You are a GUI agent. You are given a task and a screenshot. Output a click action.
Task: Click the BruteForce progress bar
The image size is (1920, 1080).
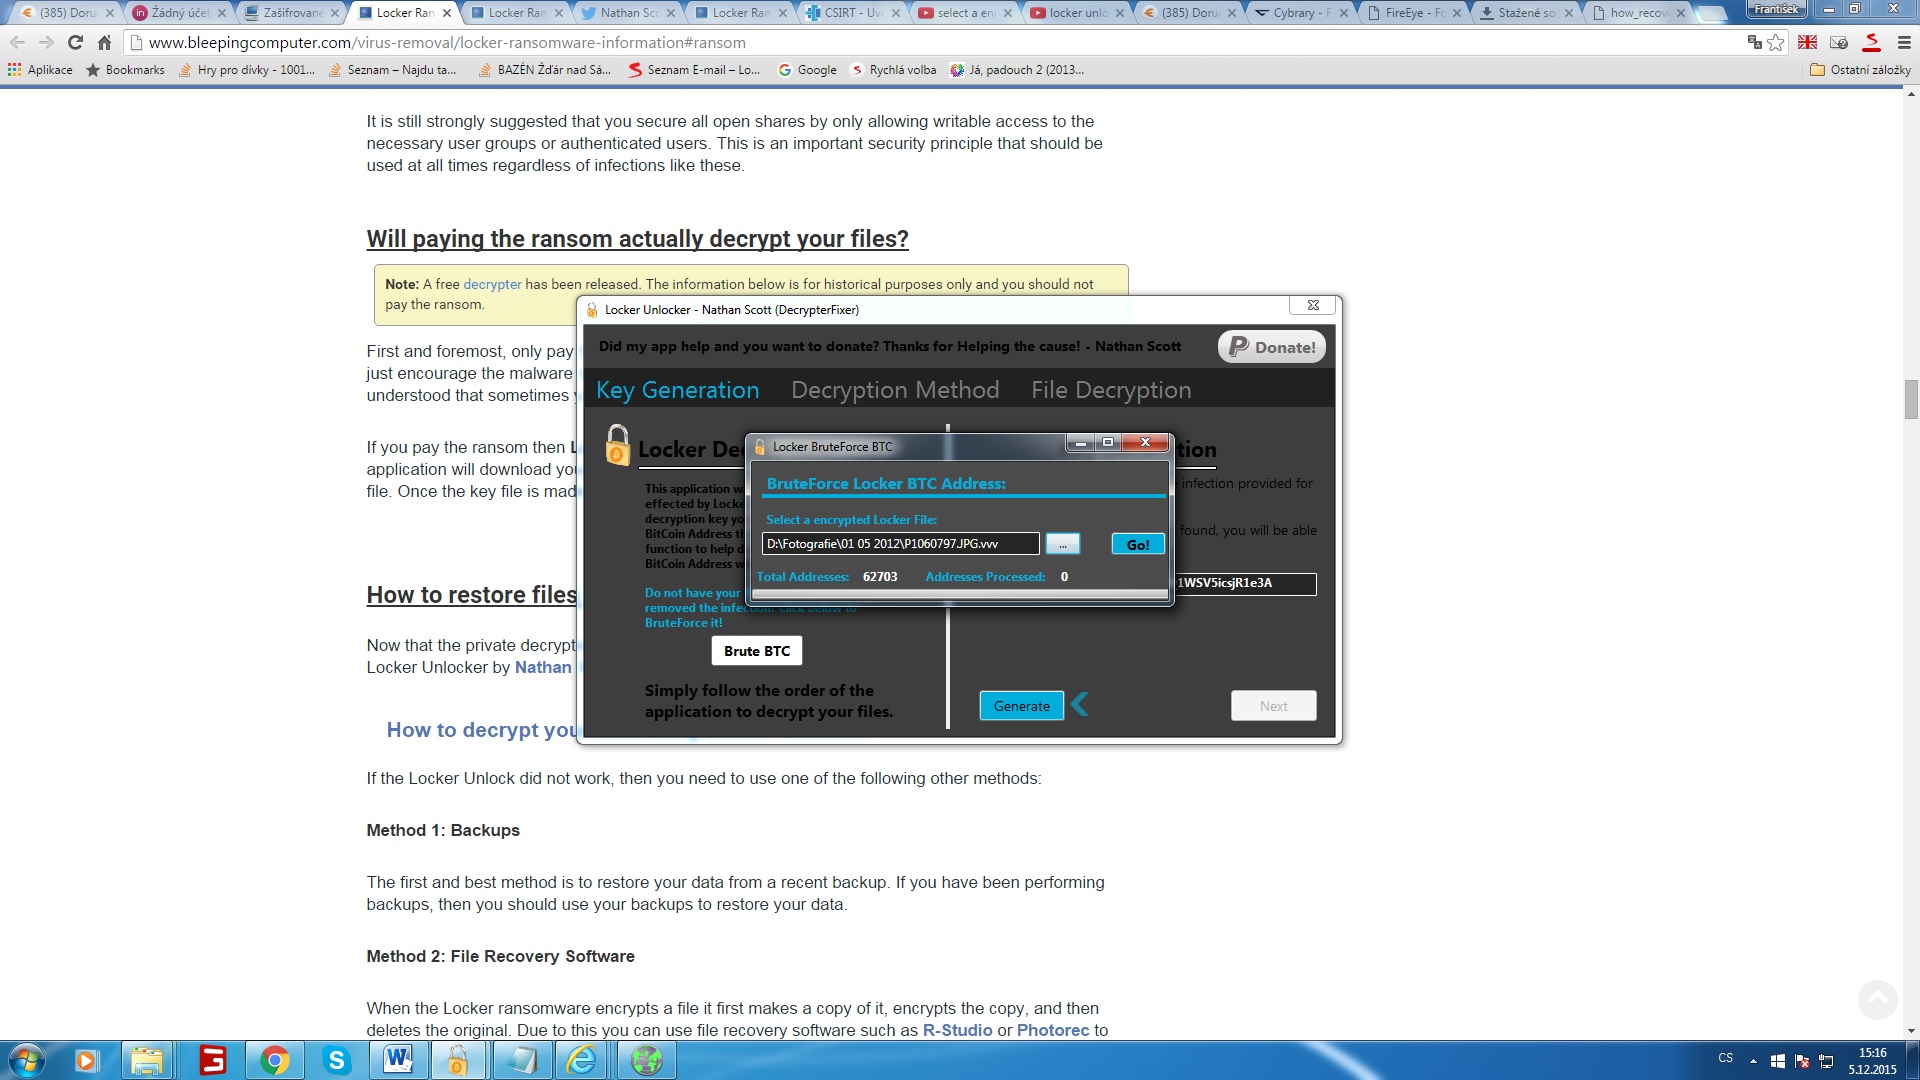point(960,594)
